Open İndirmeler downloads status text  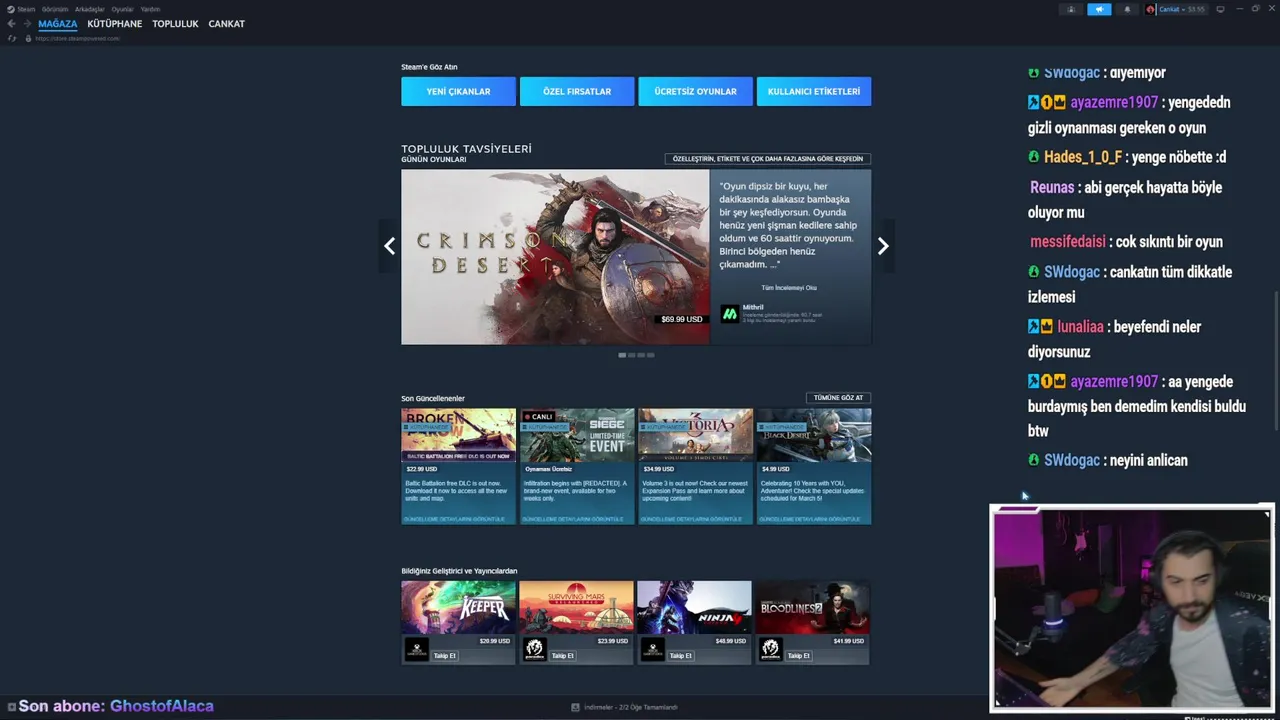[x=631, y=707]
